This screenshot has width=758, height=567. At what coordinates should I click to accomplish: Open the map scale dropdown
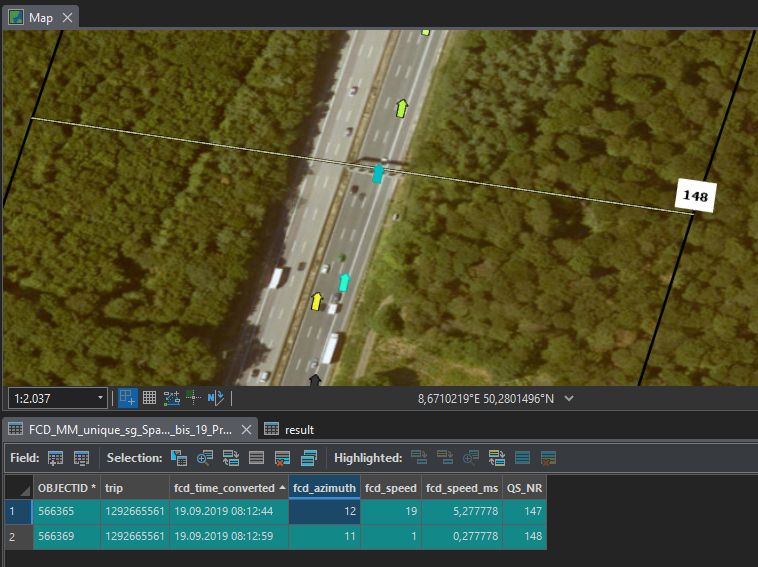pyautogui.click(x=100, y=398)
